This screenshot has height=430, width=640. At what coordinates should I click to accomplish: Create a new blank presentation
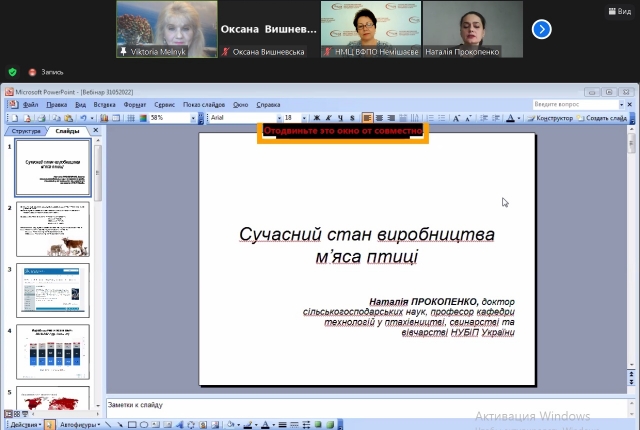(x=15, y=118)
